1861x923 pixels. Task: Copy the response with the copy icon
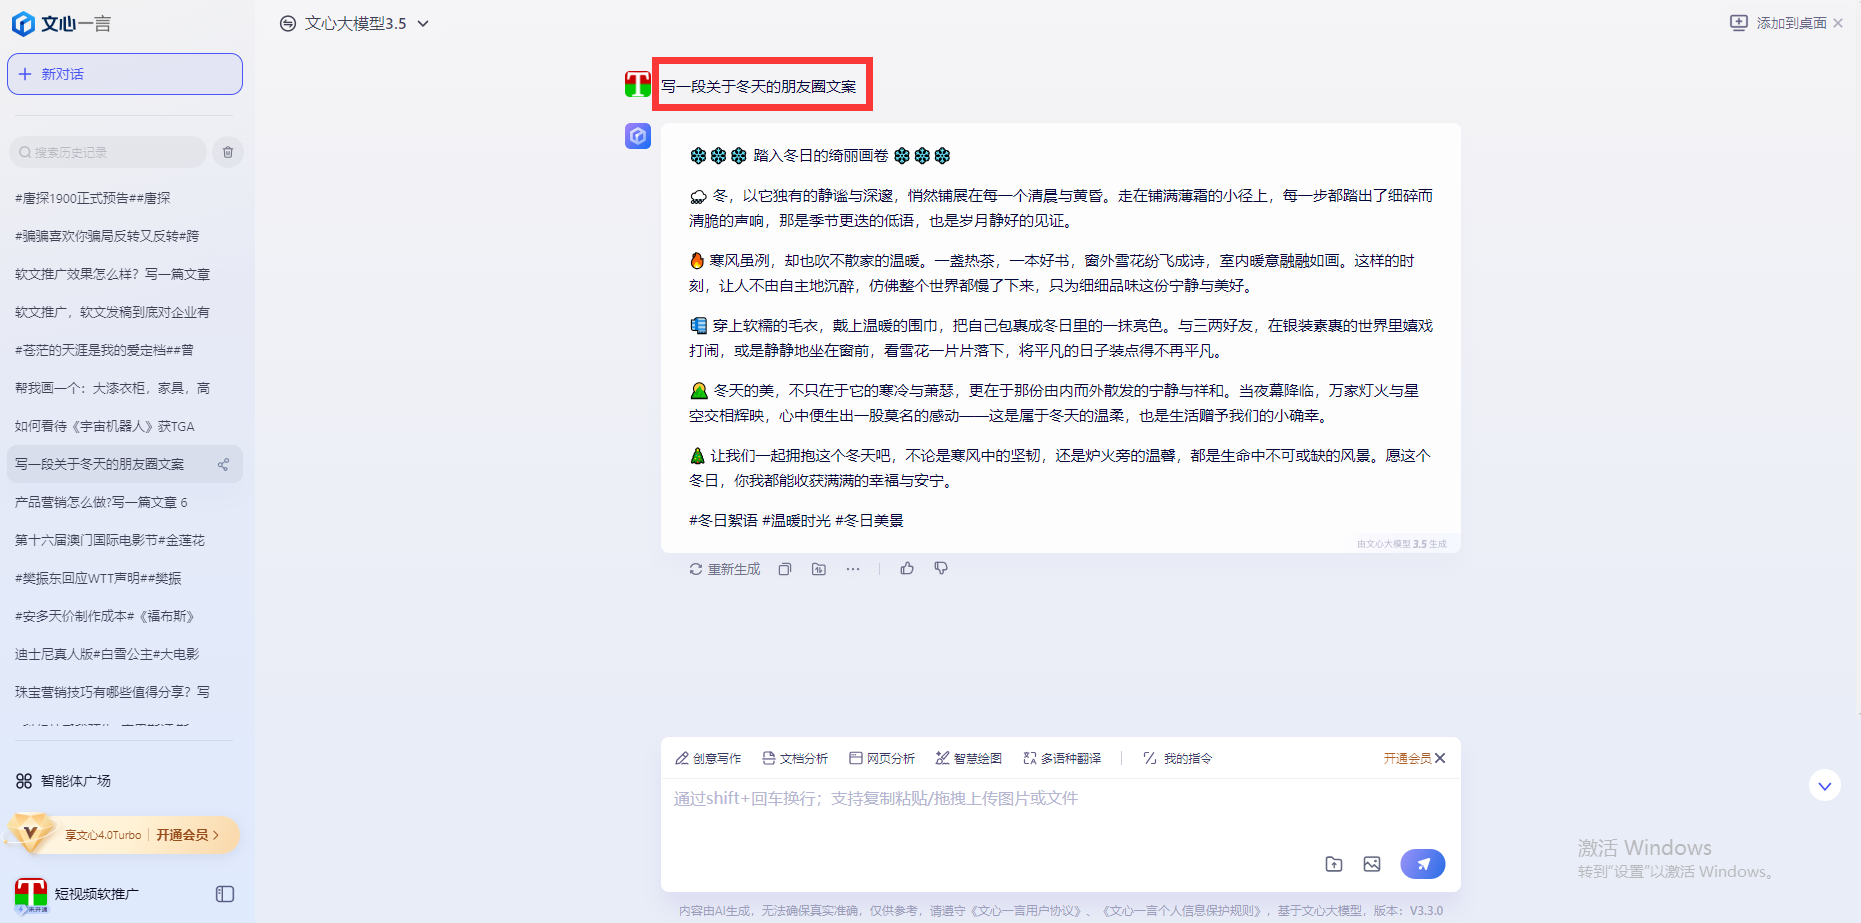pos(785,569)
